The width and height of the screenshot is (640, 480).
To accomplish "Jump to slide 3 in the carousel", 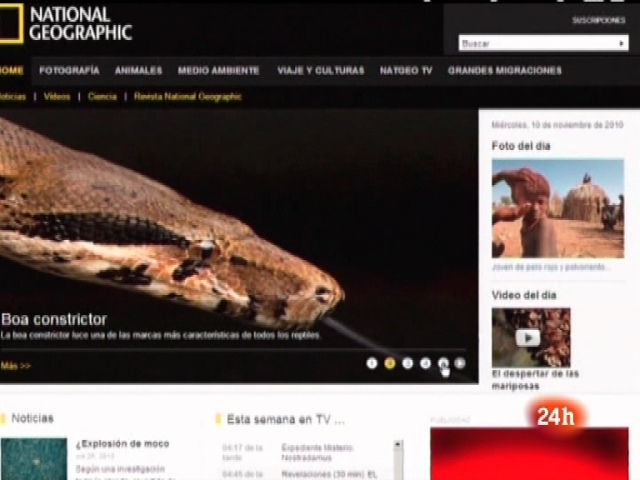I will [x=407, y=363].
